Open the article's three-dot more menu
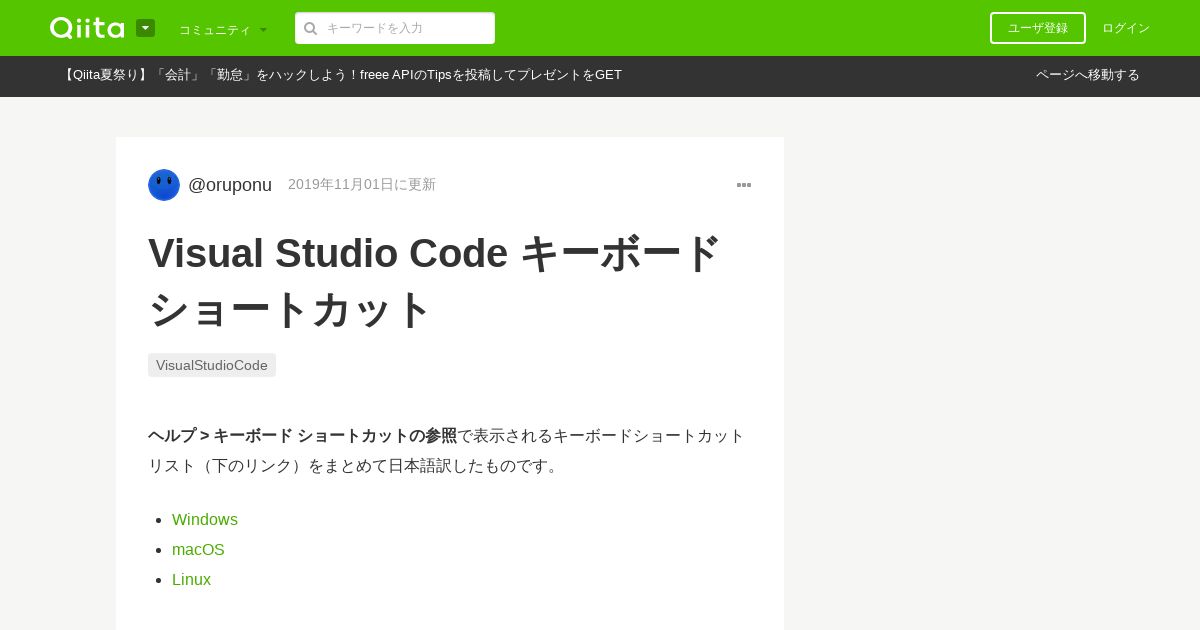1200x630 pixels. (x=744, y=185)
